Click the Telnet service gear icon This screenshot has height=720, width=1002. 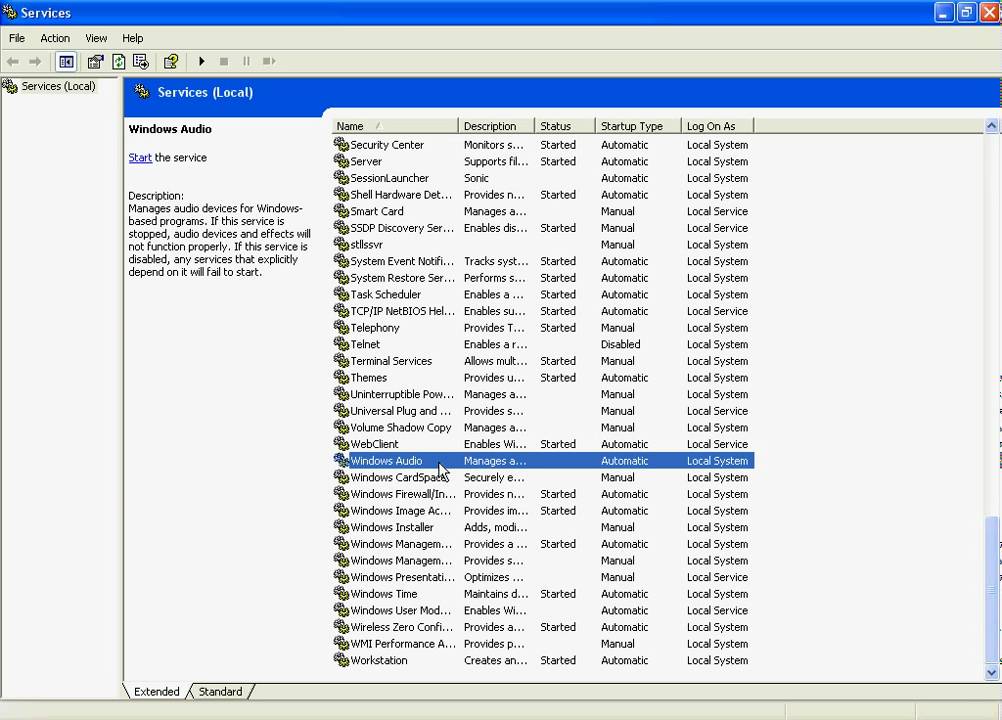coord(341,344)
